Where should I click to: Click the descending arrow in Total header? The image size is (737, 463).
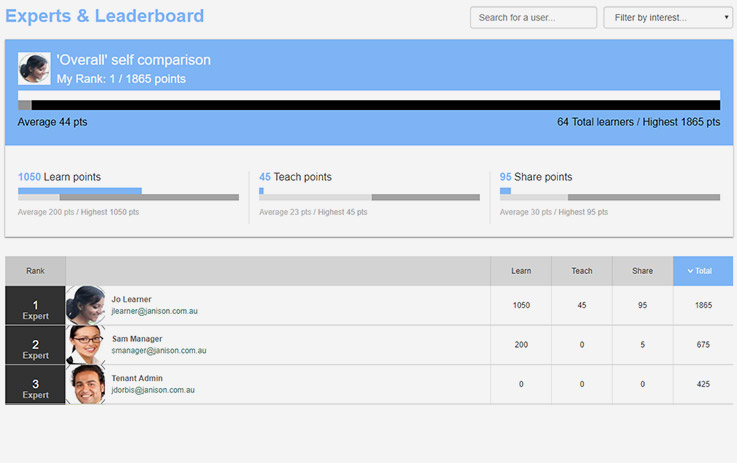click(690, 271)
